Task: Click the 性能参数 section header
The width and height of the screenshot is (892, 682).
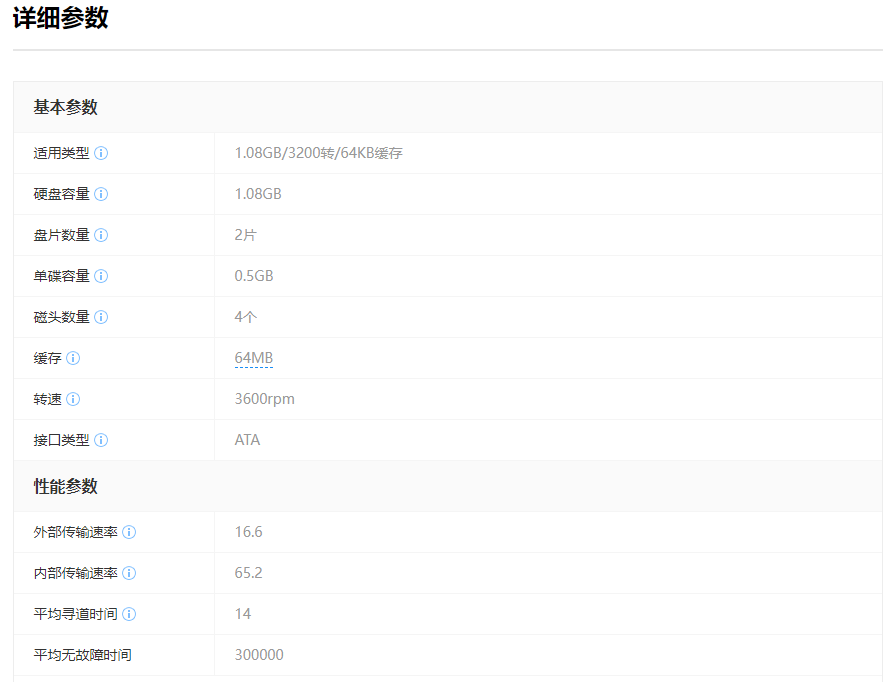Action: coord(66,486)
